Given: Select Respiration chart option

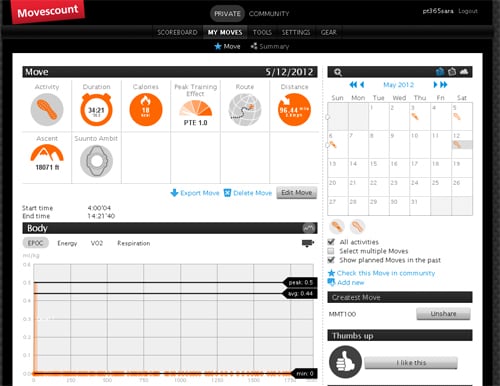Looking at the screenshot, I should (134, 243).
